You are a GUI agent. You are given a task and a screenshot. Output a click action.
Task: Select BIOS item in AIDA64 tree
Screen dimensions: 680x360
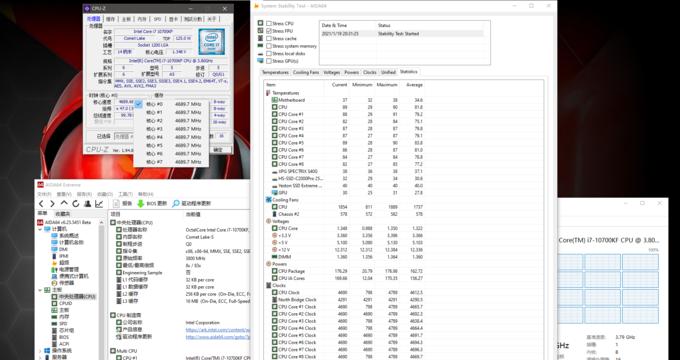point(64,337)
